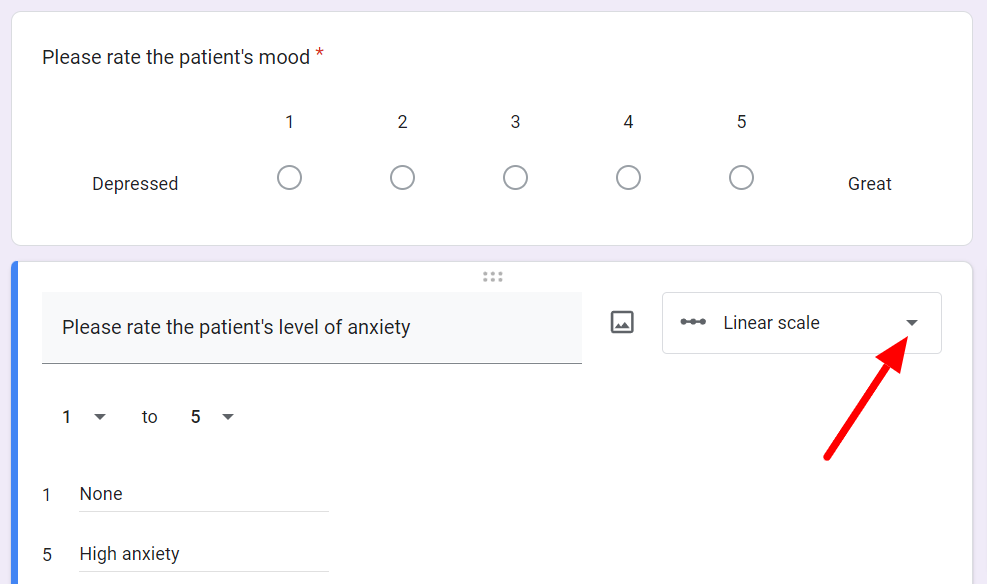Click the six-dot drag handle on question card
The height and width of the screenshot is (584, 987).
point(492,277)
